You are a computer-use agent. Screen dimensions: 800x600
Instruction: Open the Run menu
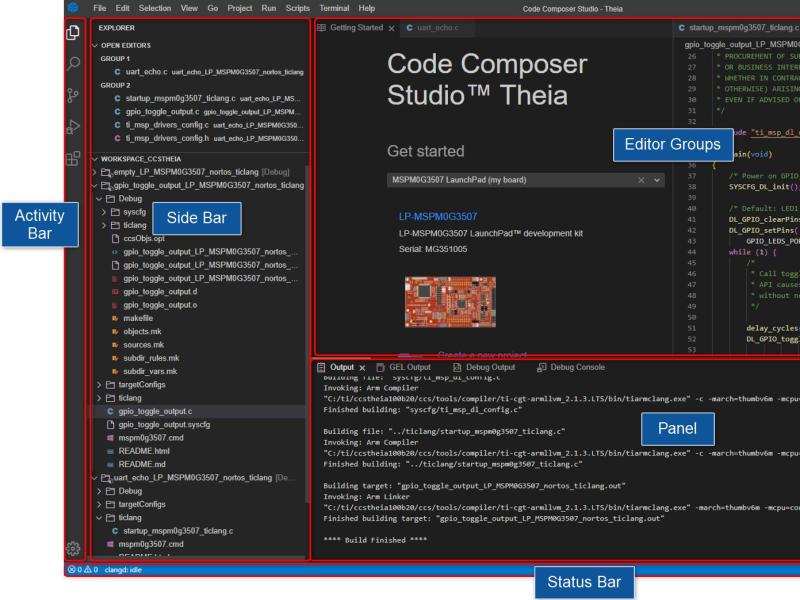268,8
